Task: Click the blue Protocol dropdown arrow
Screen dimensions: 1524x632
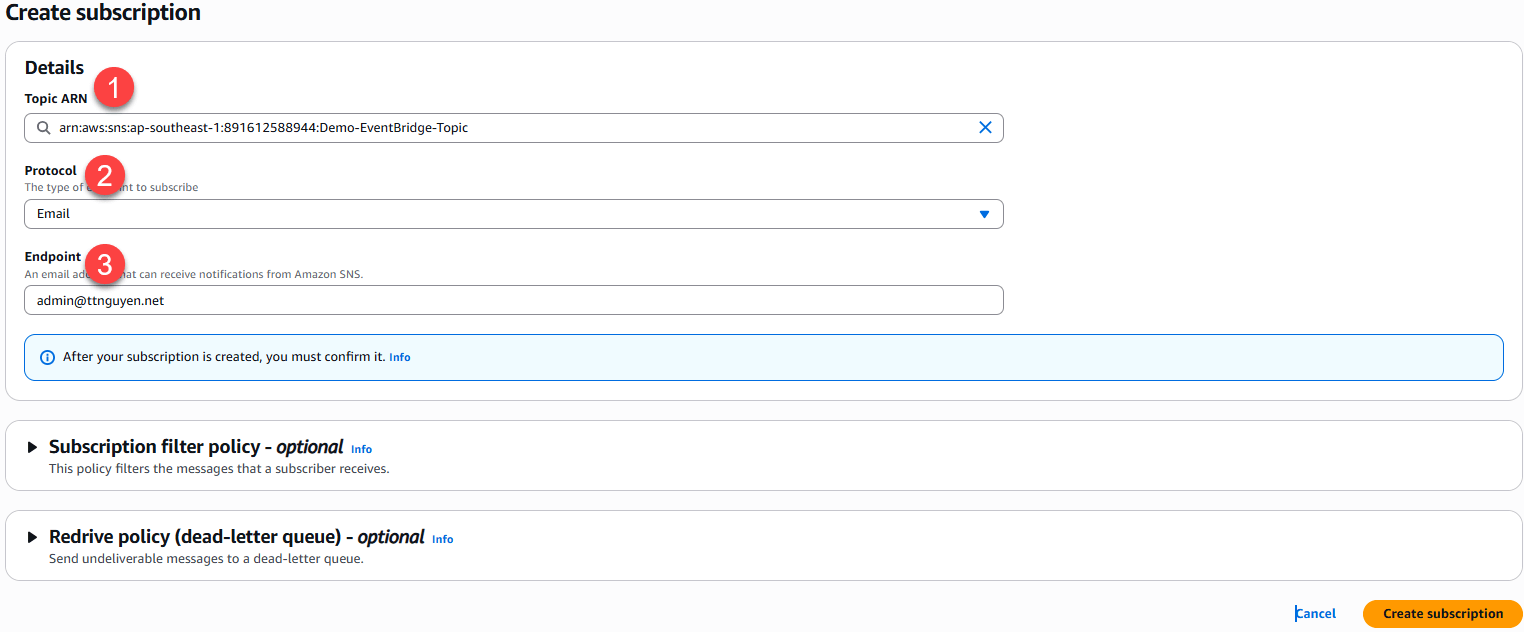Action: pyautogui.click(x=984, y=214)
